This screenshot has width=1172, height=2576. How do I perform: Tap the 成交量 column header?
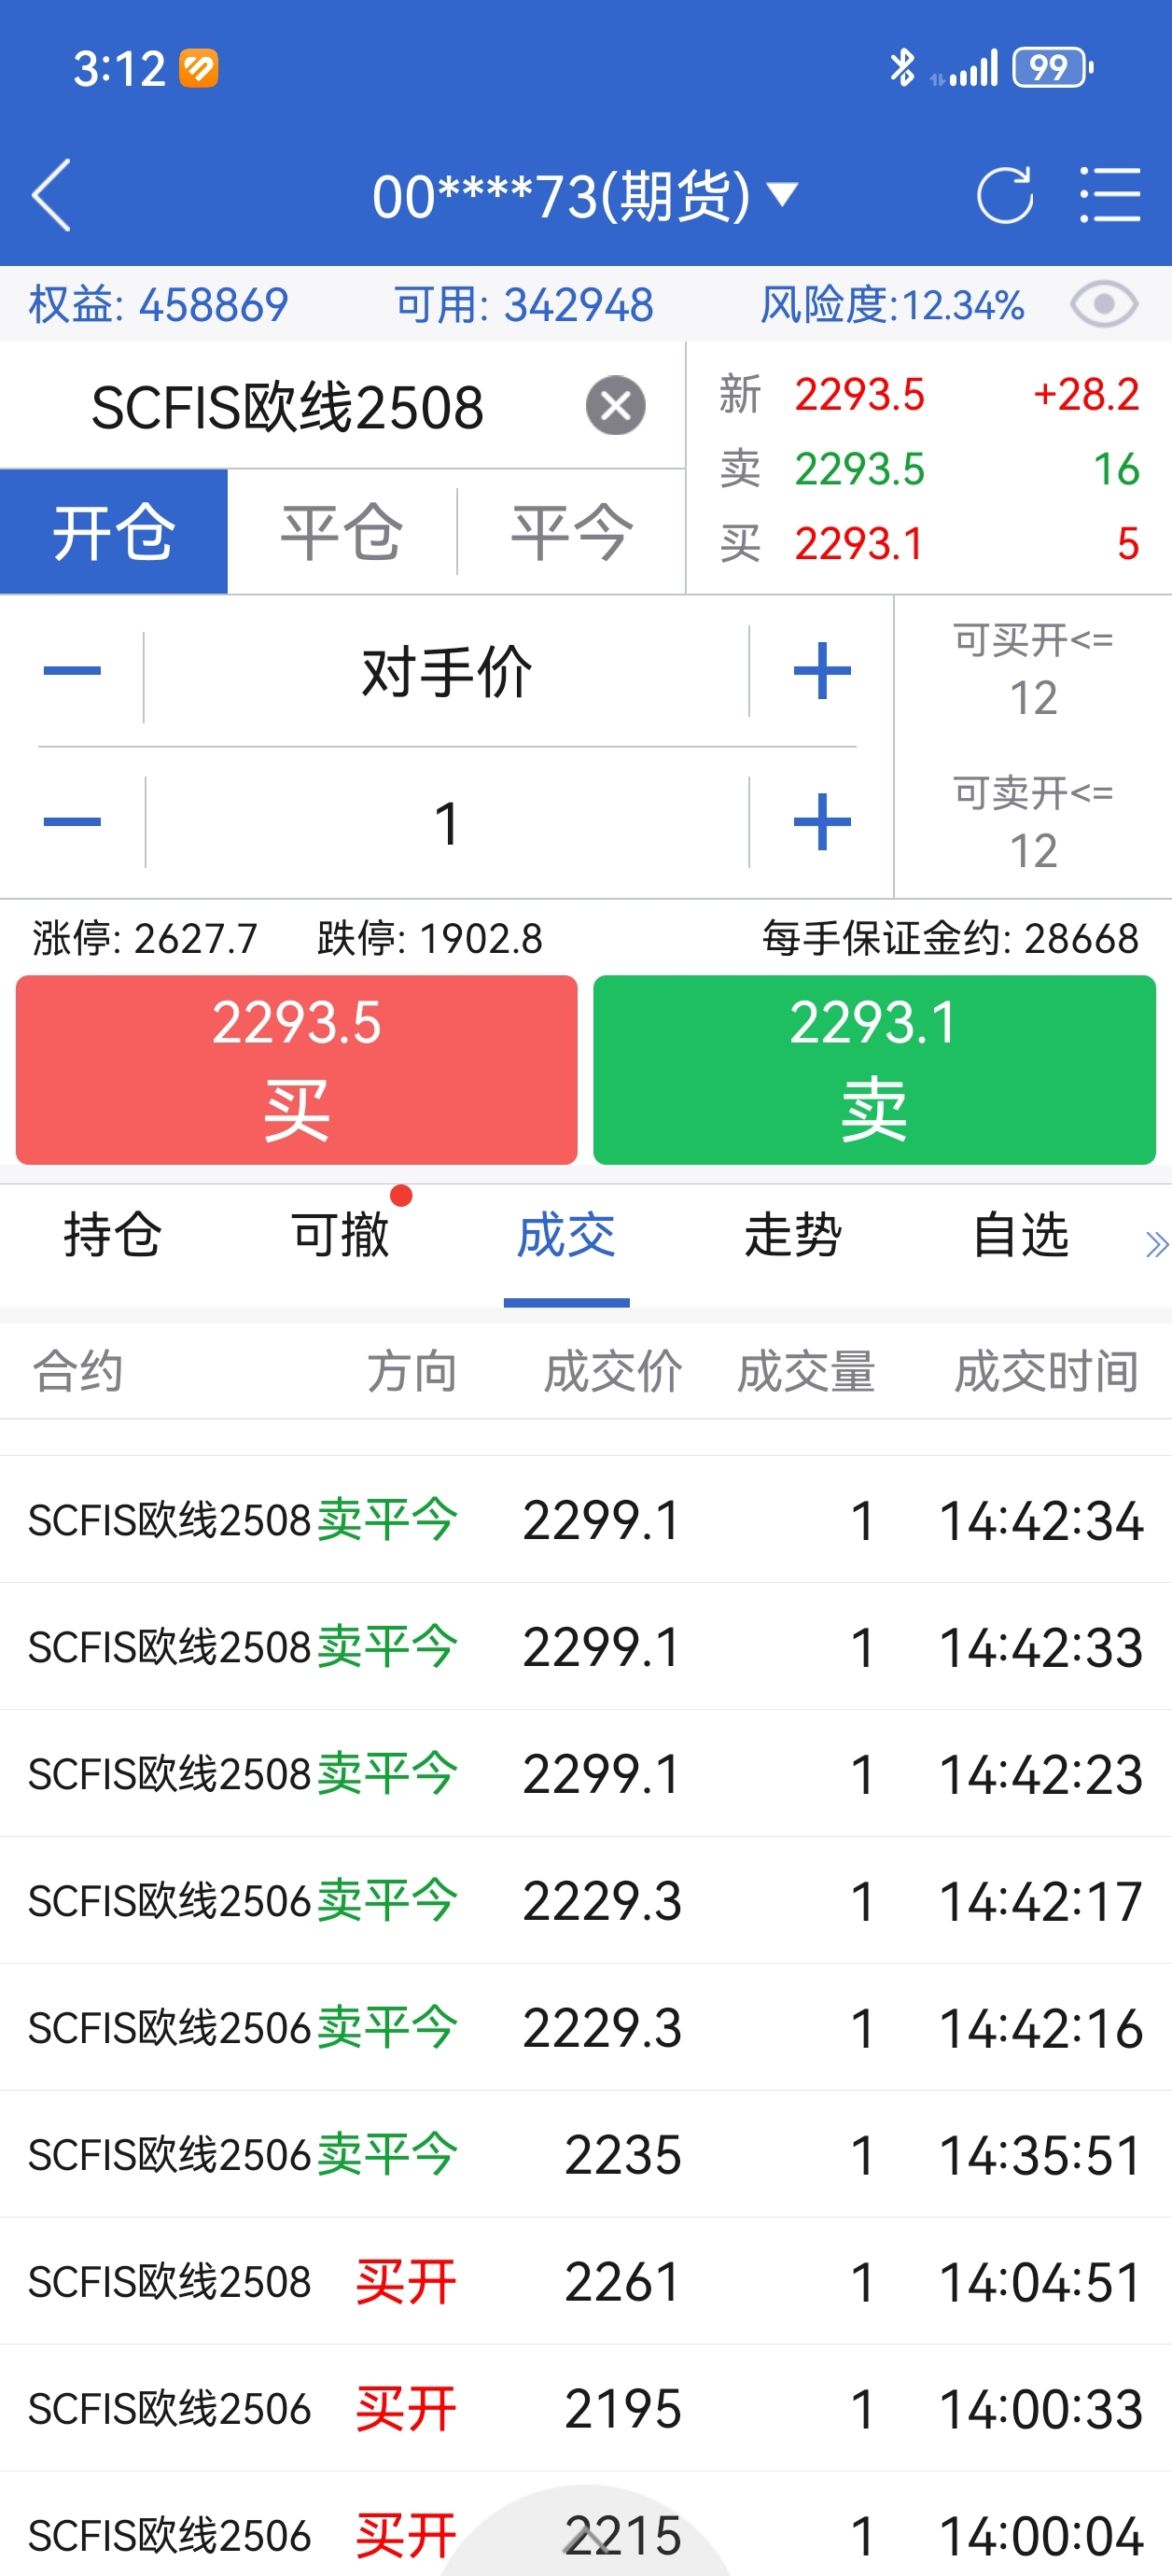(x=806, y=1371)
